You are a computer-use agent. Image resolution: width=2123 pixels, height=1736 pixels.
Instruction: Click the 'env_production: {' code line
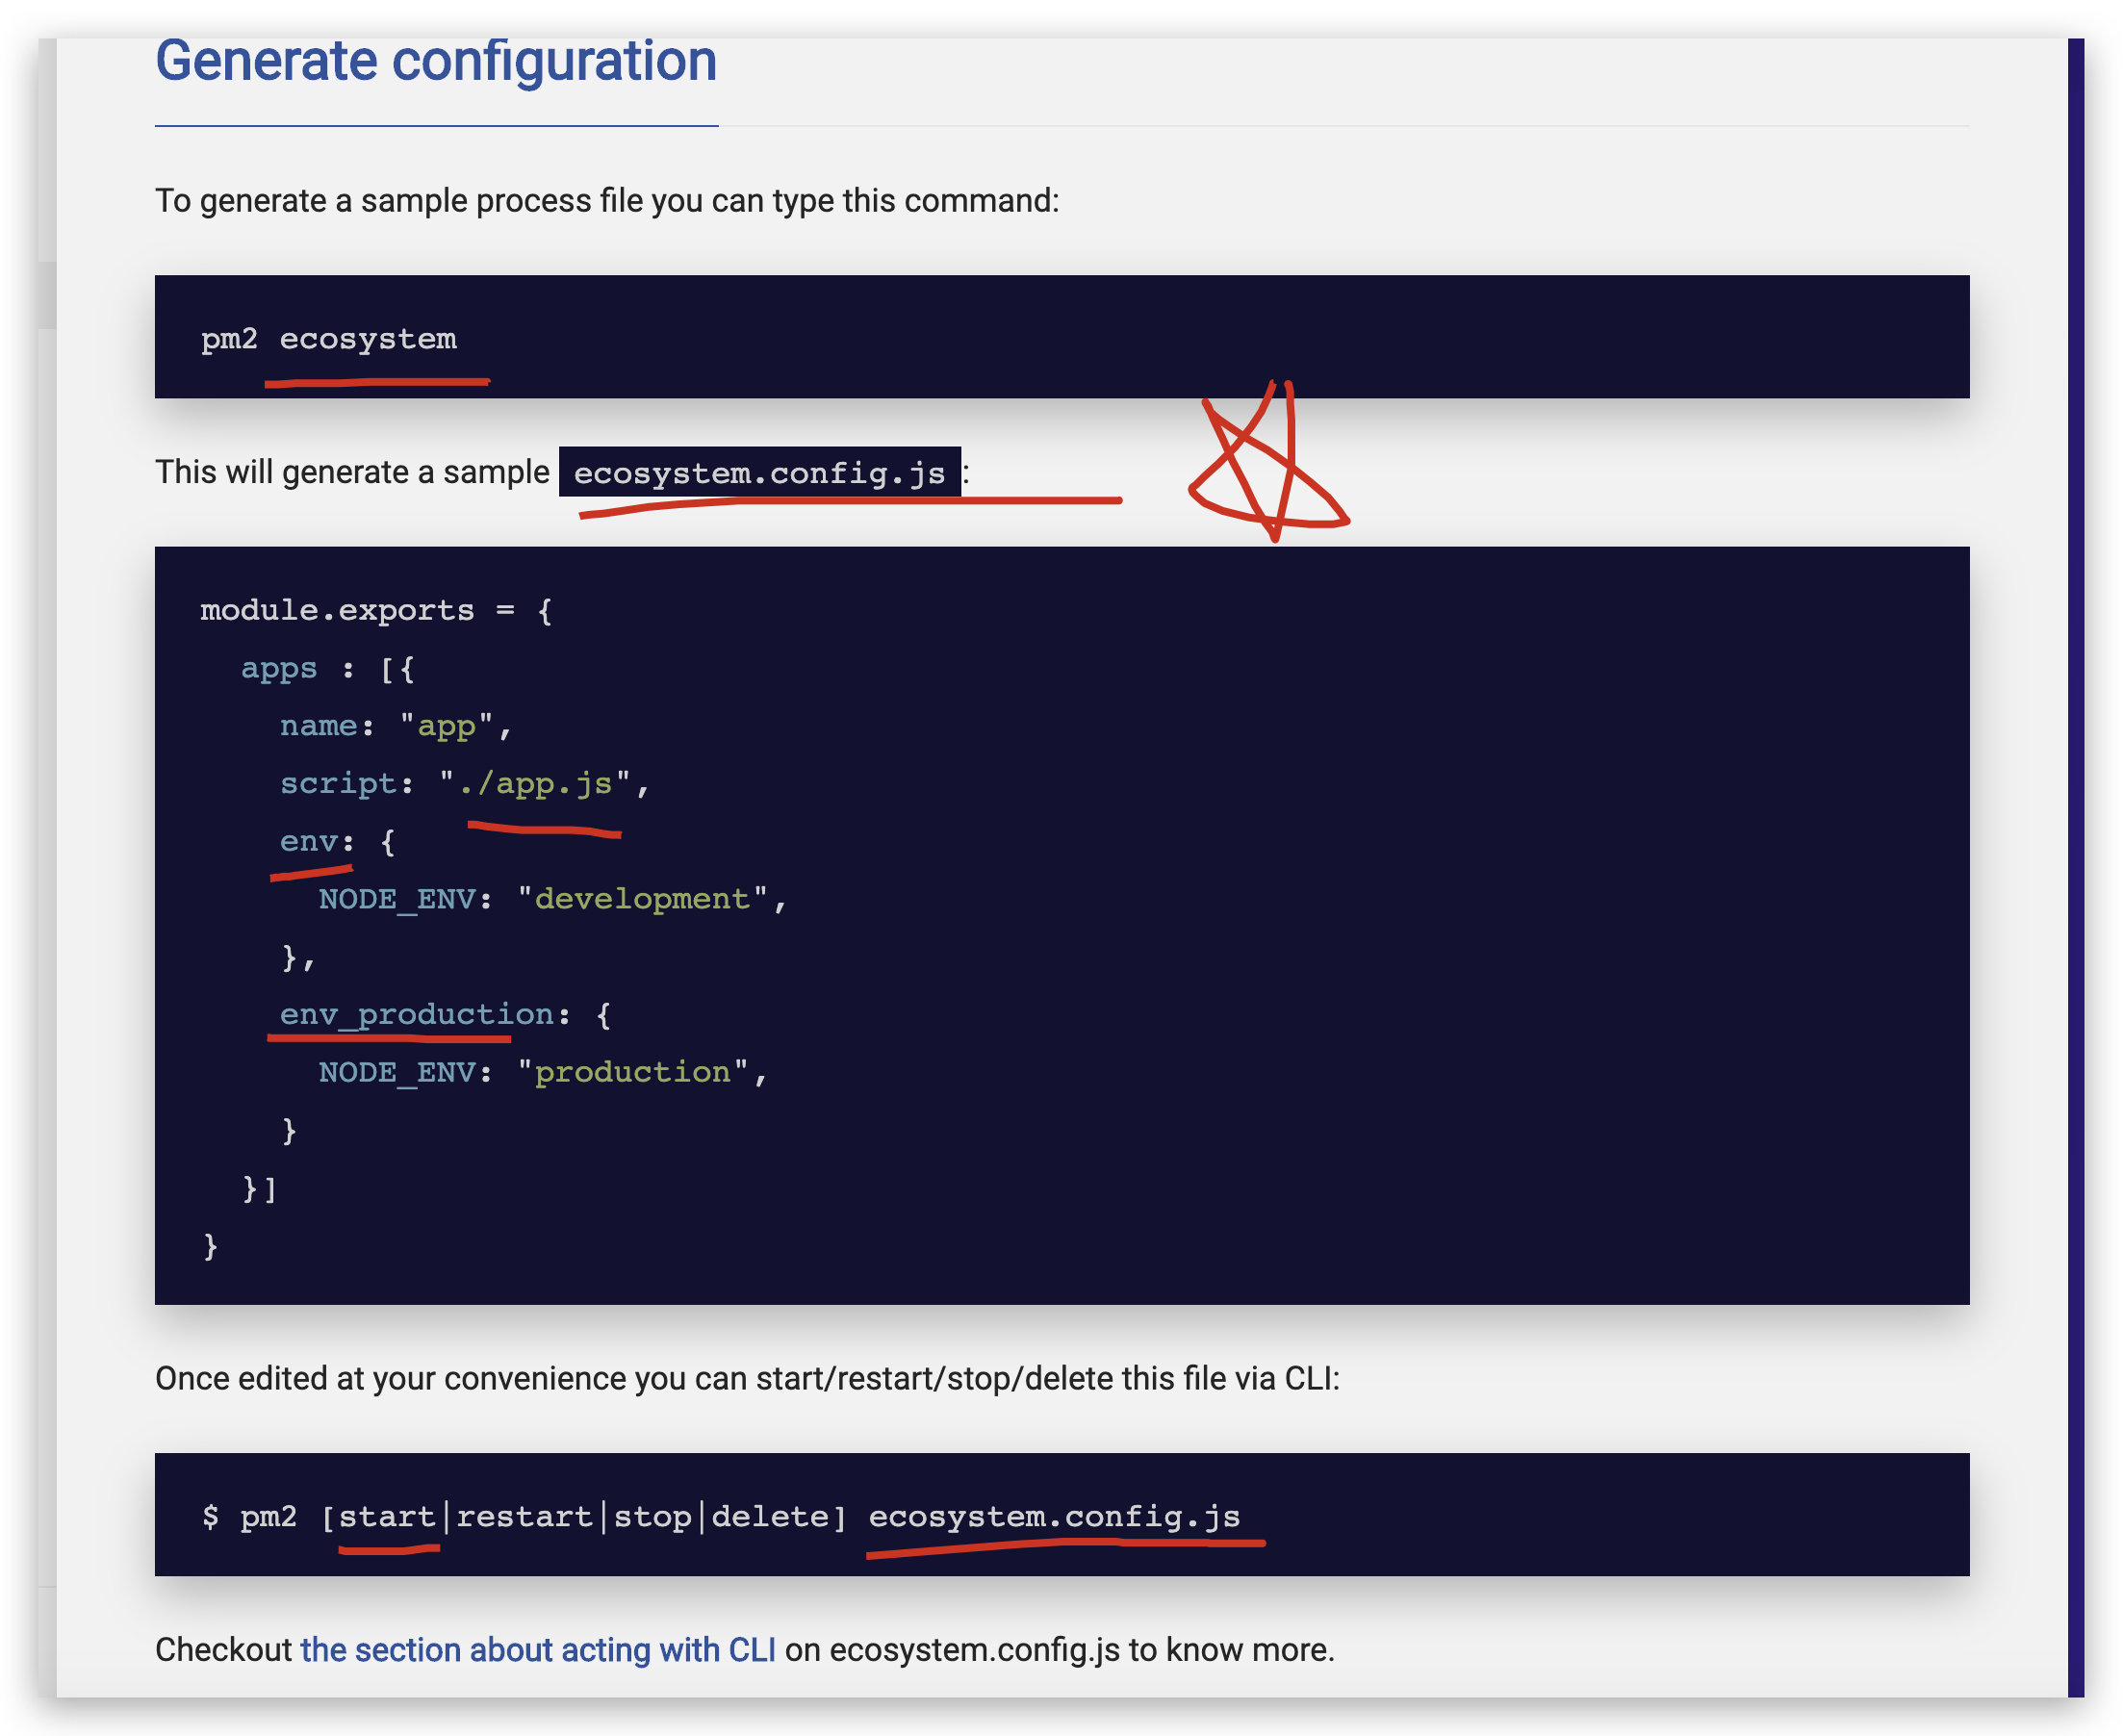(445, 1015)
